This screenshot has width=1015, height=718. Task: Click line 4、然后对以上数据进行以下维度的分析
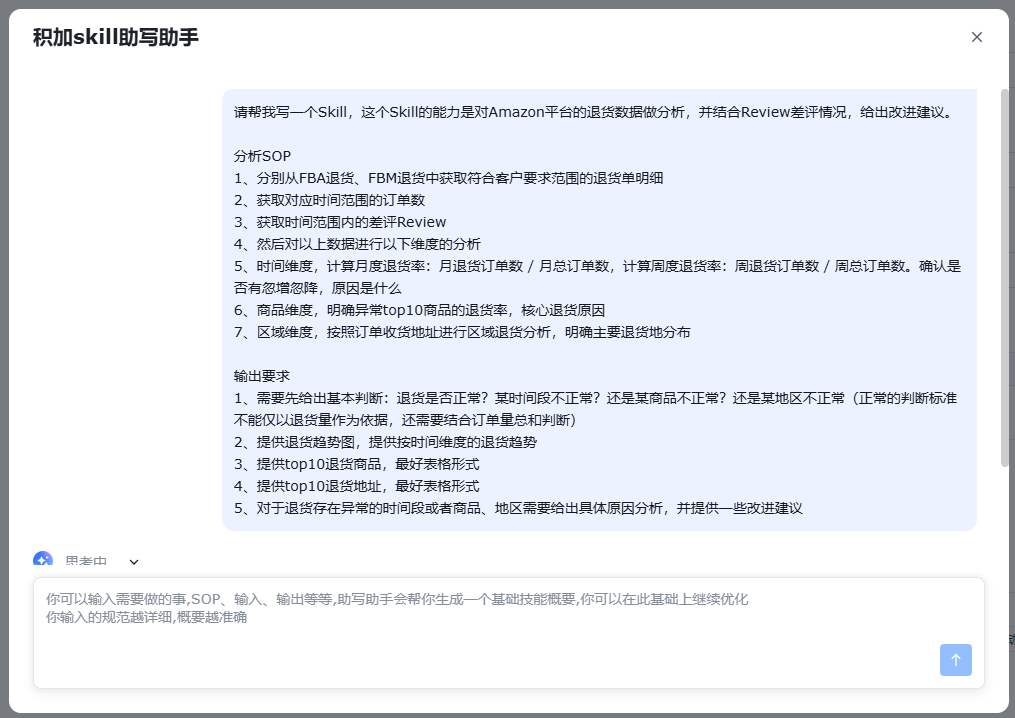tap(357, 244)
